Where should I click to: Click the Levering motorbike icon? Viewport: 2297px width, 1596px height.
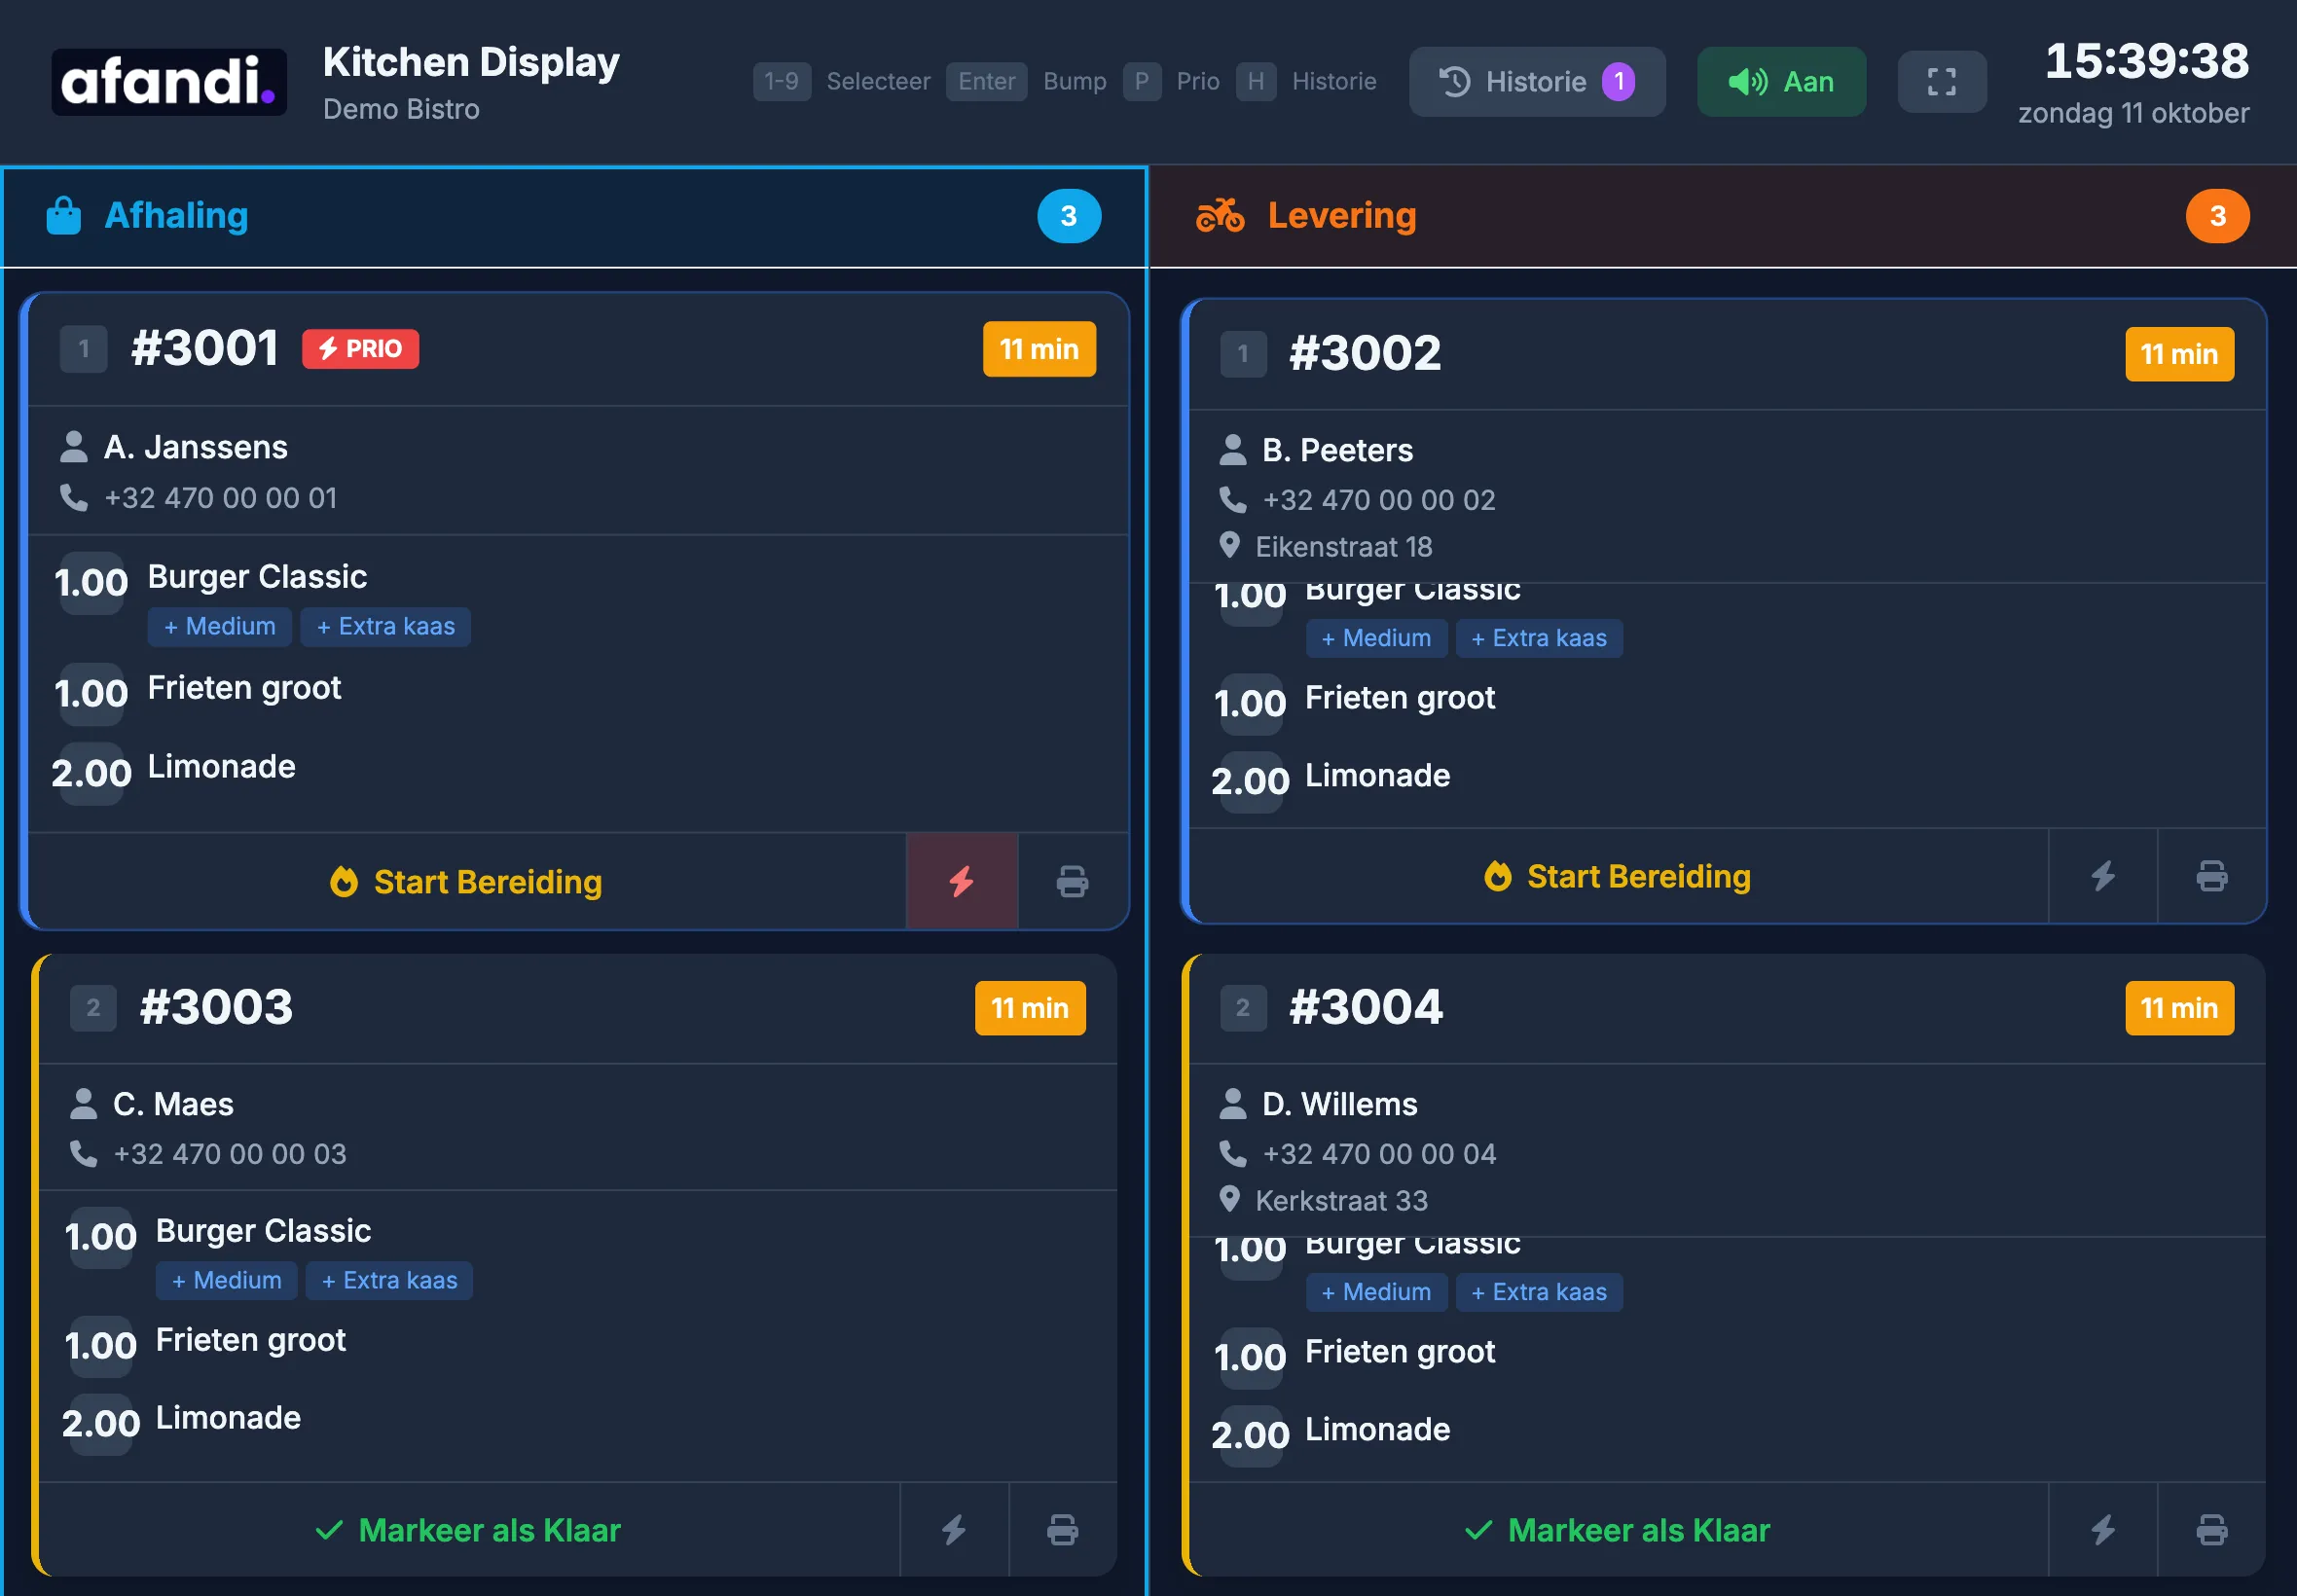(x=1220, y=215)
